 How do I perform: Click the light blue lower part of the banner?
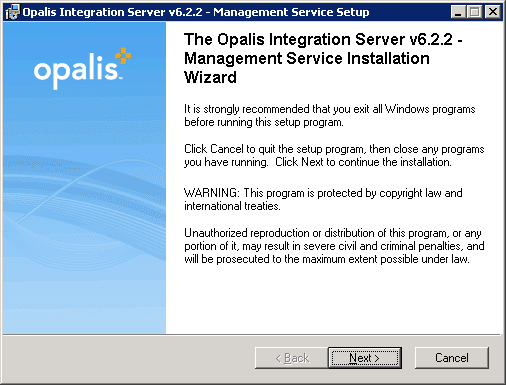(x=84, y=303)
